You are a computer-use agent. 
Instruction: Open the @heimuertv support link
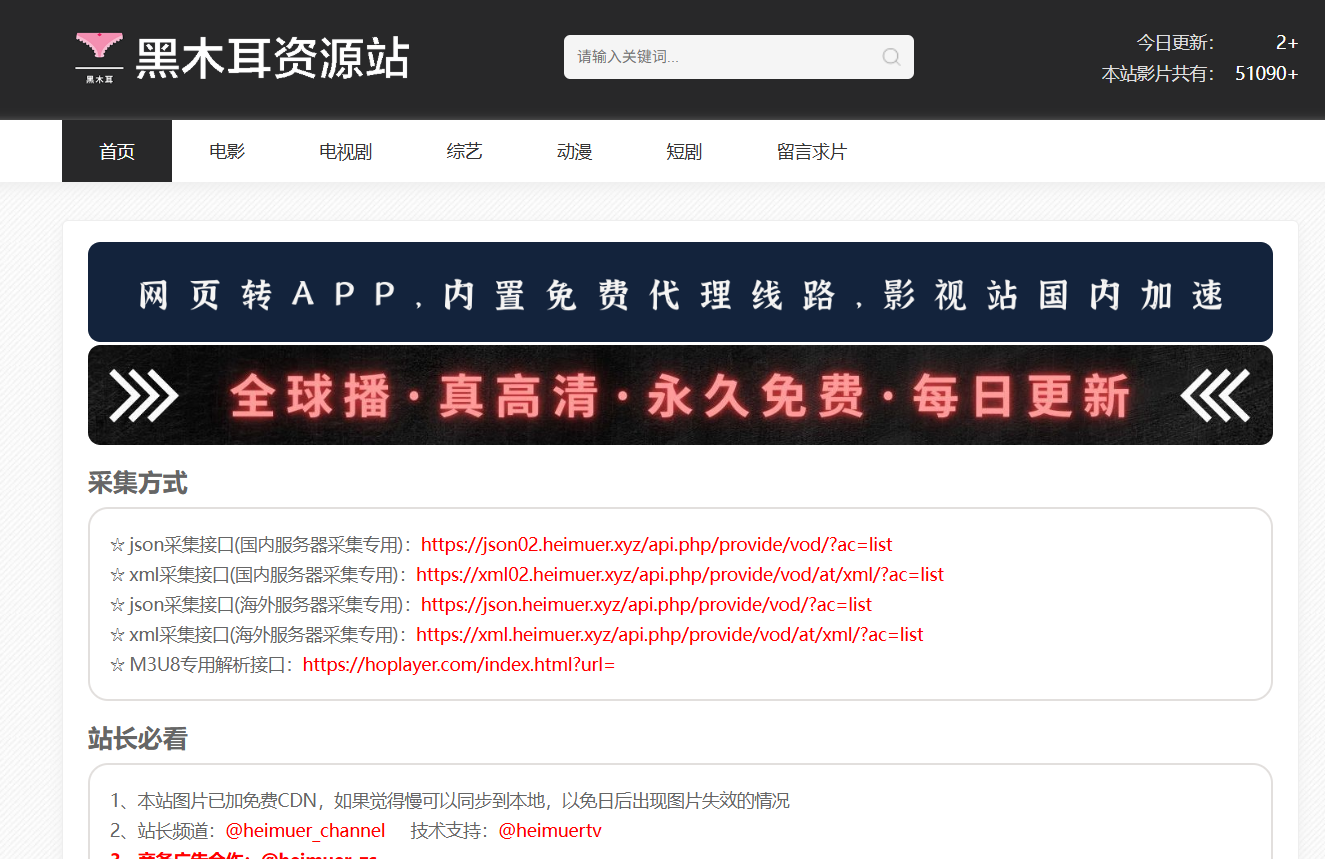tap(550, 831)
